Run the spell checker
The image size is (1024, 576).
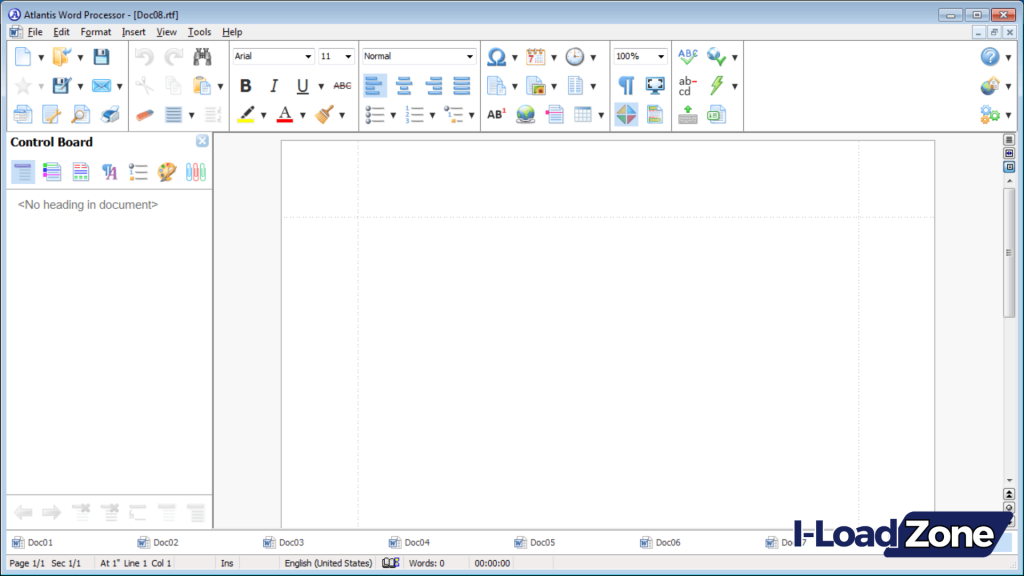687,57
